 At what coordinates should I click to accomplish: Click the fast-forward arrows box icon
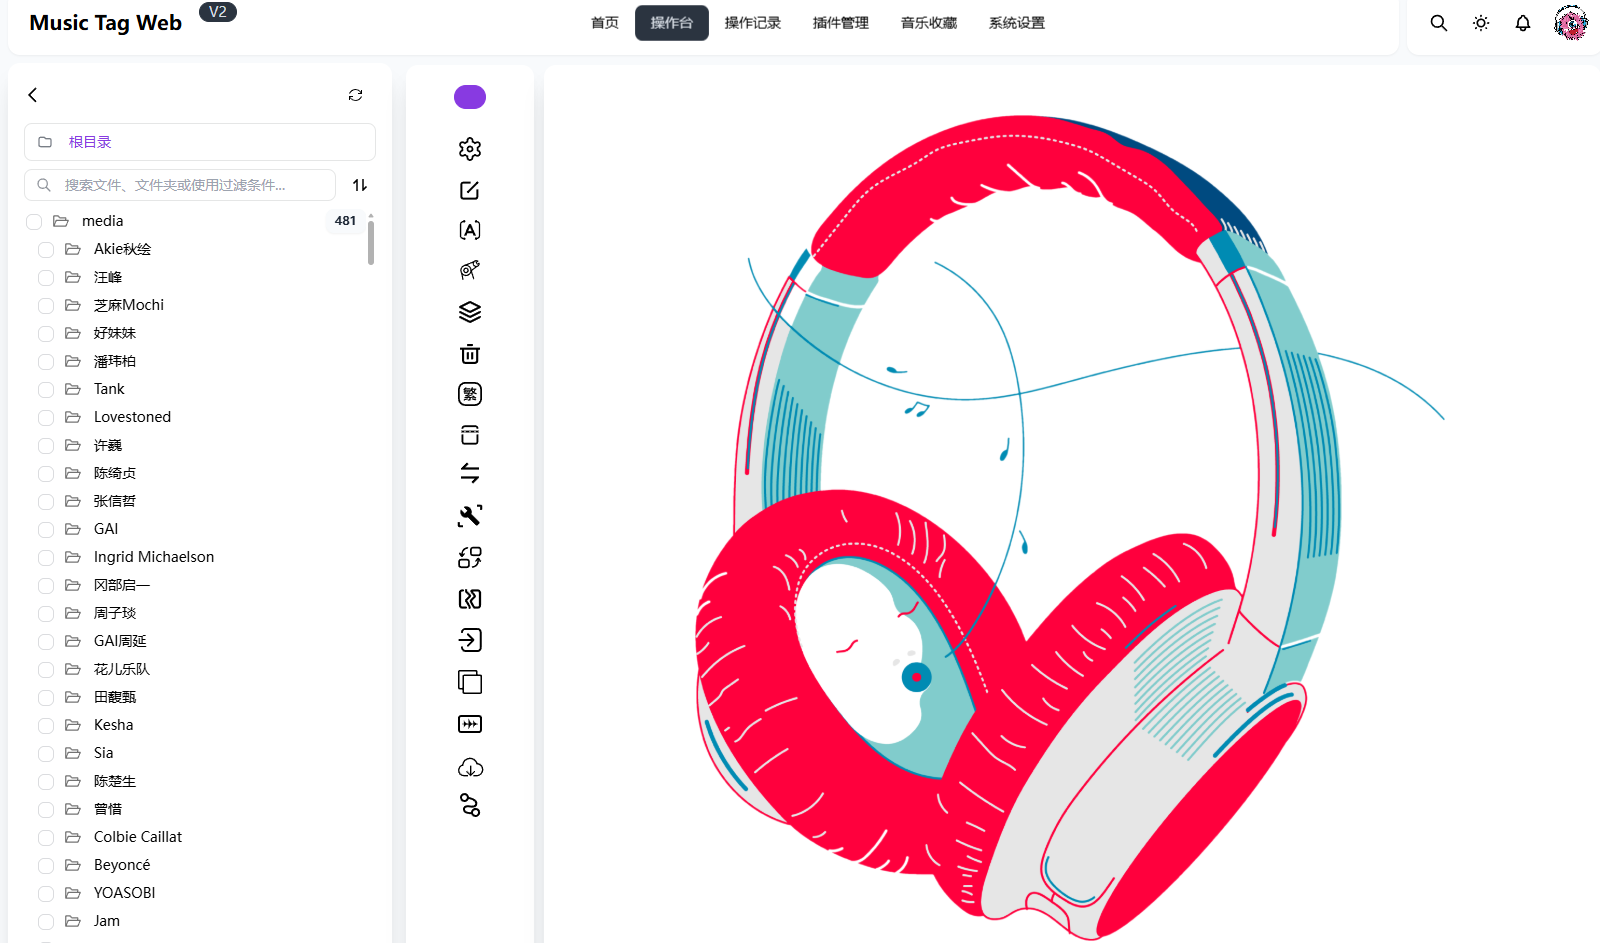point(470,724)
